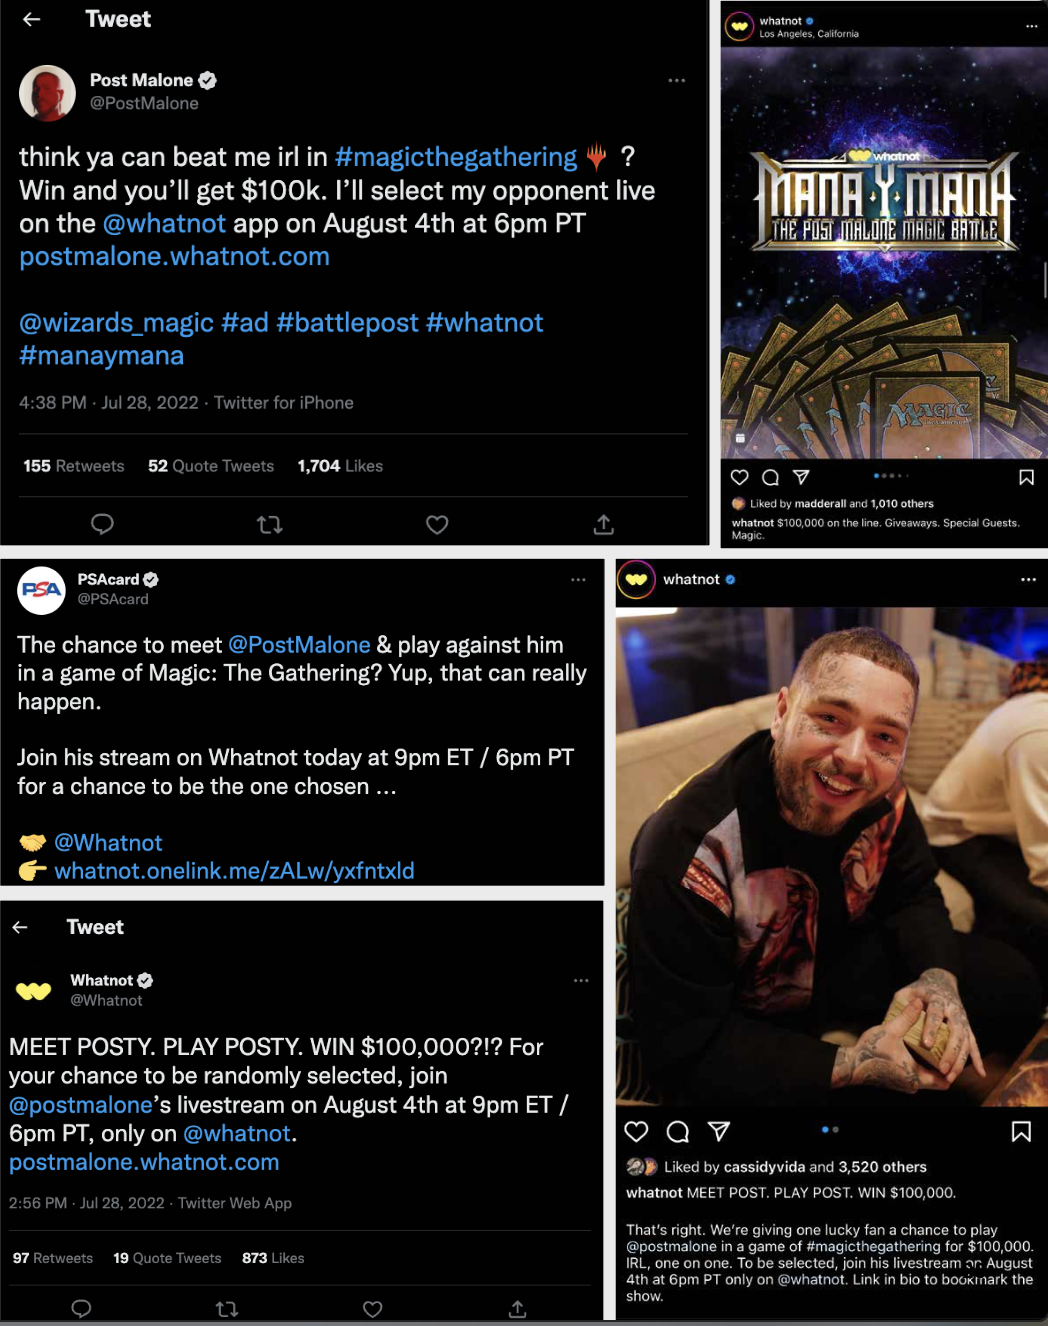Retweet the Whatnot MEET POSTY tweet
The width and height of the screenshot is (1048, 1326).
[227, 1308]
